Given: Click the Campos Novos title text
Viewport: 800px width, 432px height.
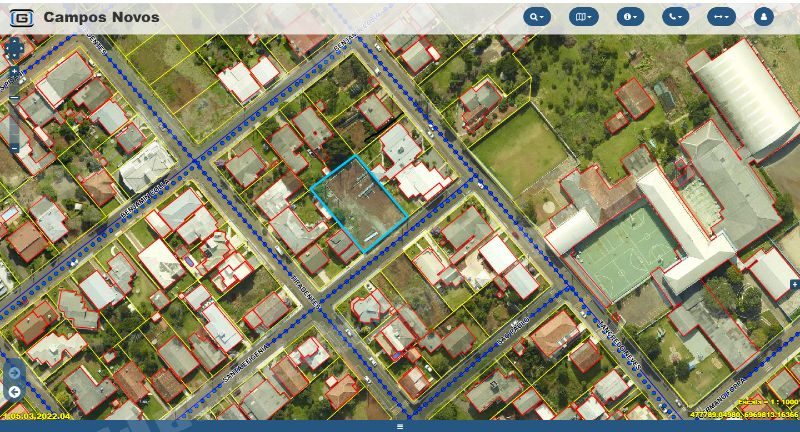Looking at the screenshot, I should pos(102,17).
